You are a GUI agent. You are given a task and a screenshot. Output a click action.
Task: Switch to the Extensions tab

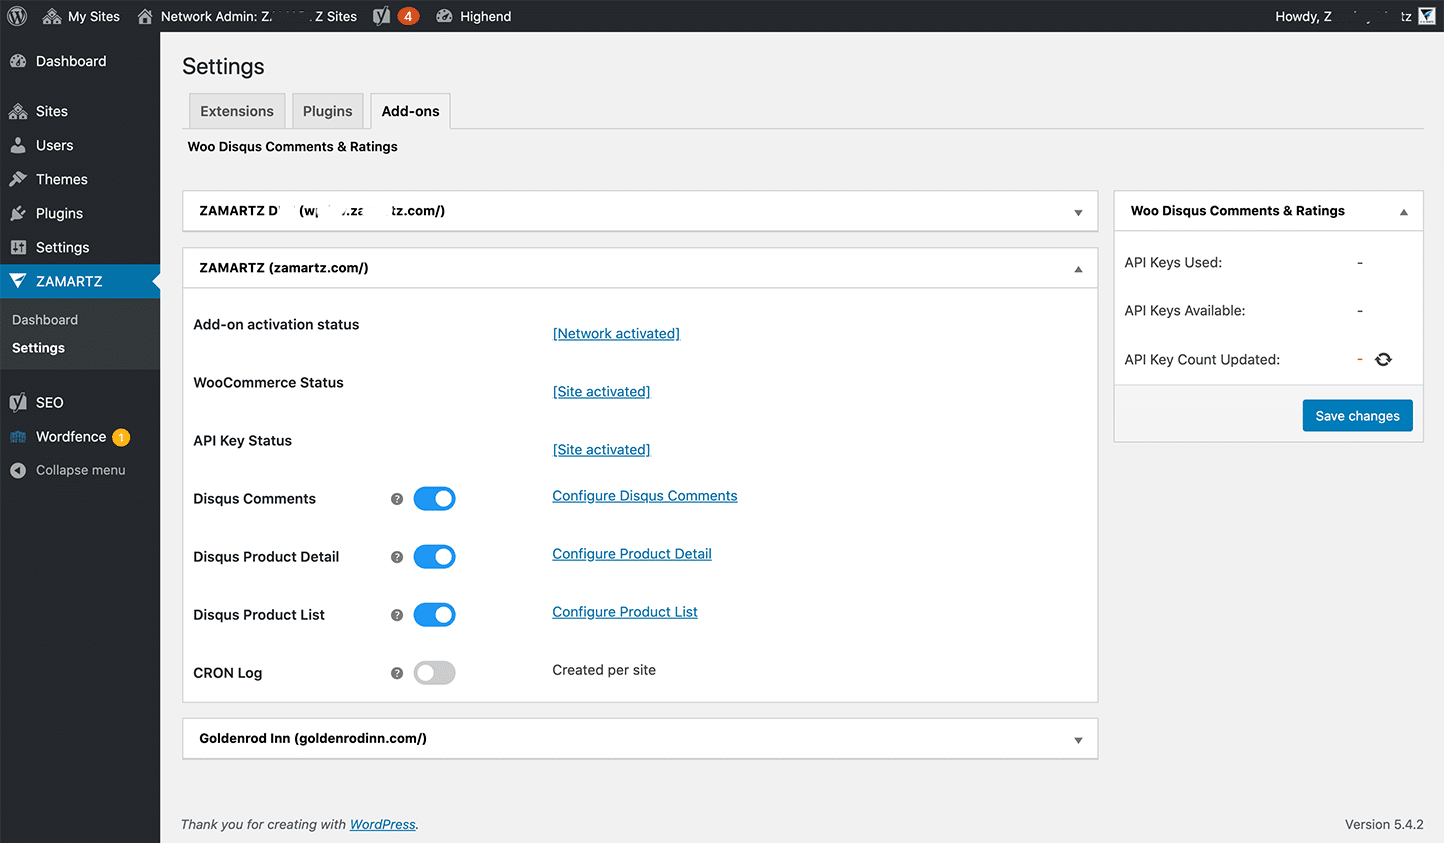(x=236, y=110)
